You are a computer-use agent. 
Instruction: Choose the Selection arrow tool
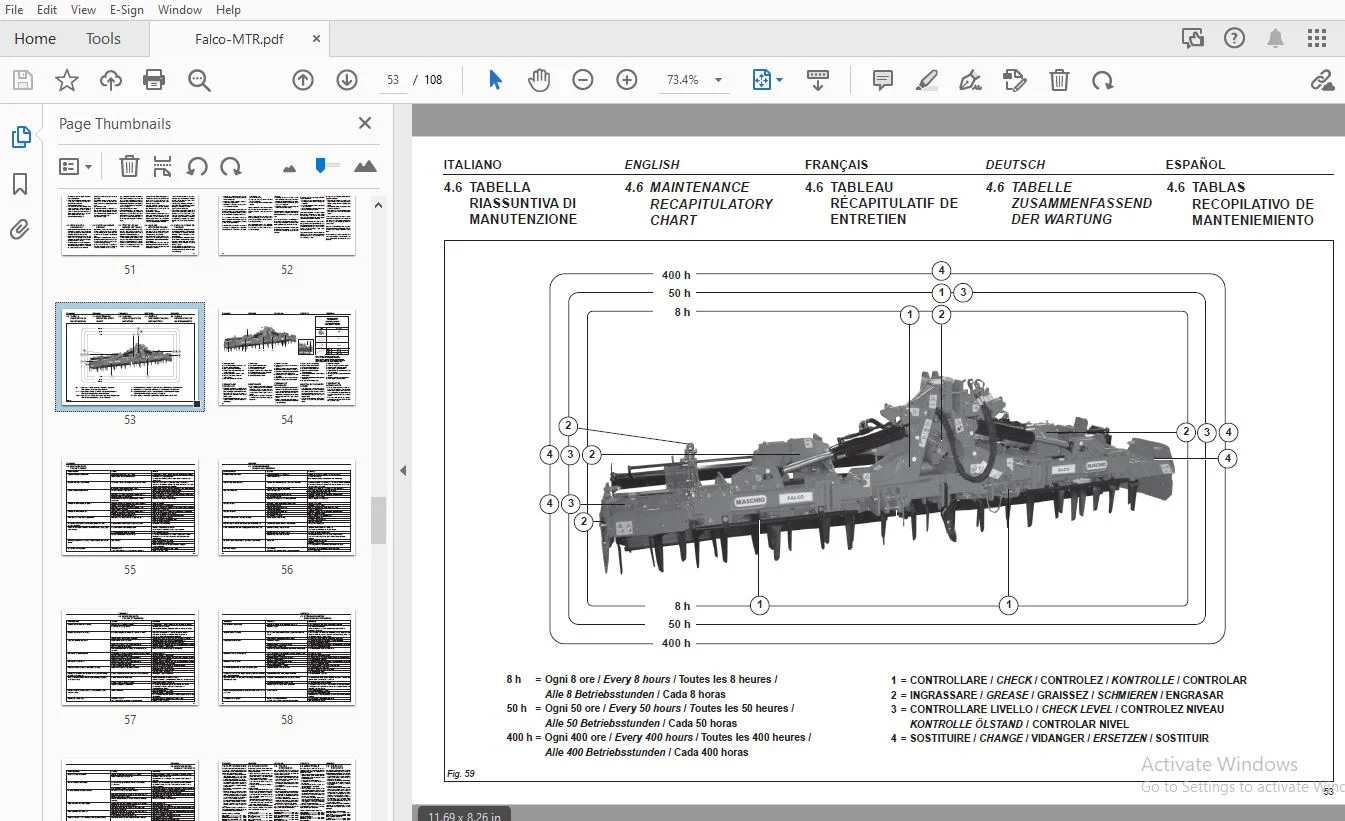click(x=495, y=80)
